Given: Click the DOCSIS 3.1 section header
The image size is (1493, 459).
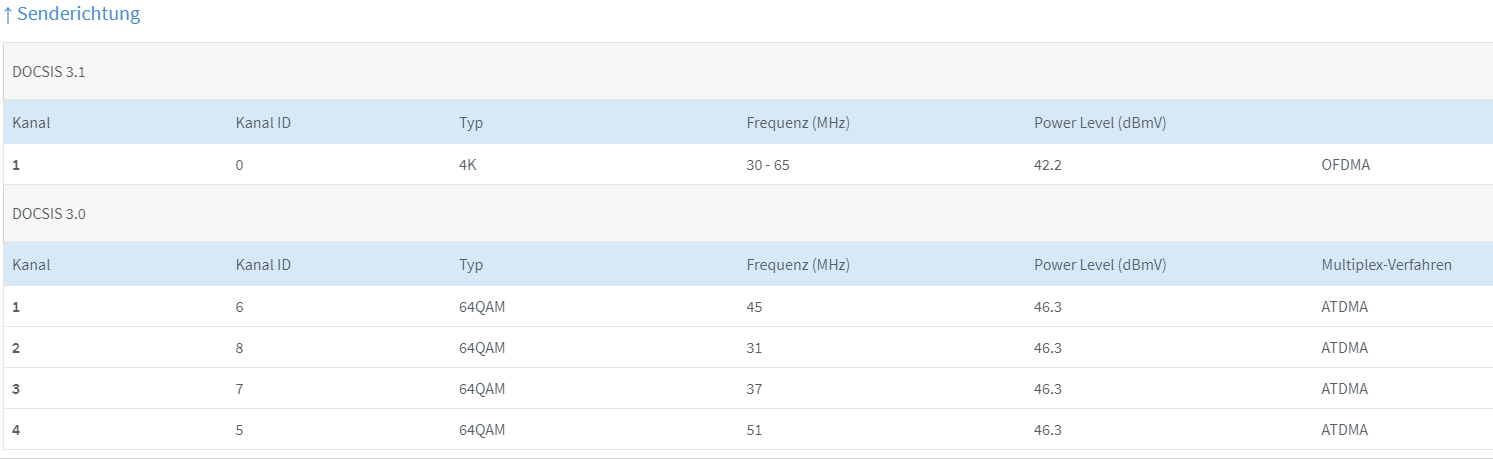Looking at the screenshot, I should pos(48,71).
